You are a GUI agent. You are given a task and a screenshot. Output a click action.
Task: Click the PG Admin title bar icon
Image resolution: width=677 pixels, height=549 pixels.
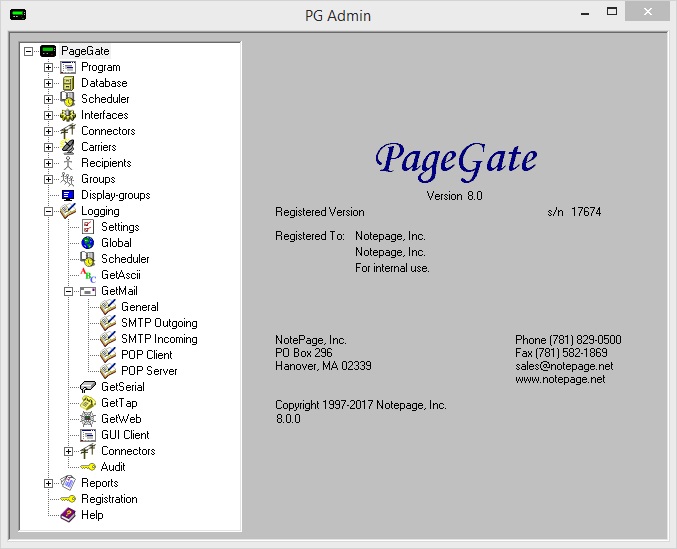point(18,15)
